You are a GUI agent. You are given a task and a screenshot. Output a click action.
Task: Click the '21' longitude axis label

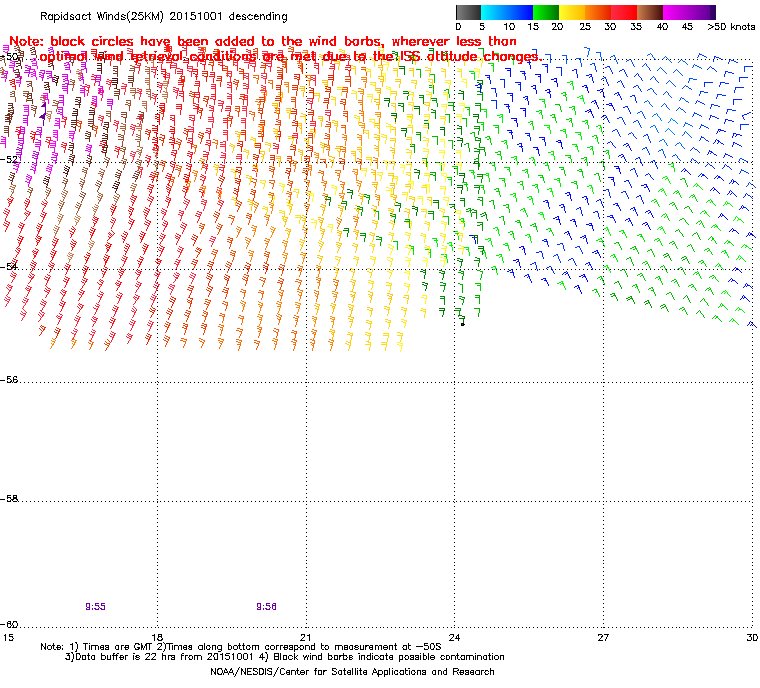click(305, 637)
